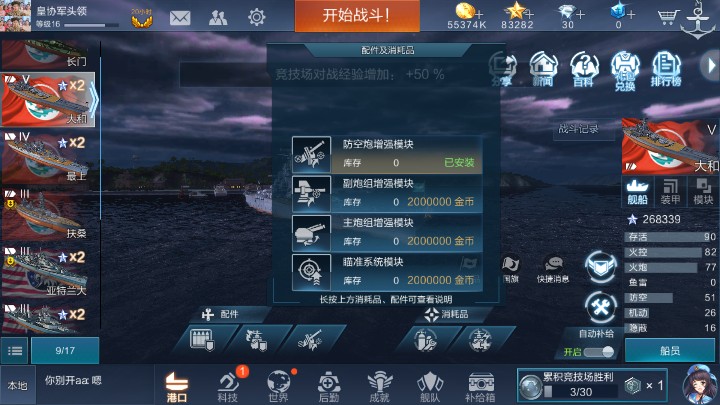The image size is (720, 405).
Task: Switch to the 装甲 armor tab
Action: click(670, 191)
